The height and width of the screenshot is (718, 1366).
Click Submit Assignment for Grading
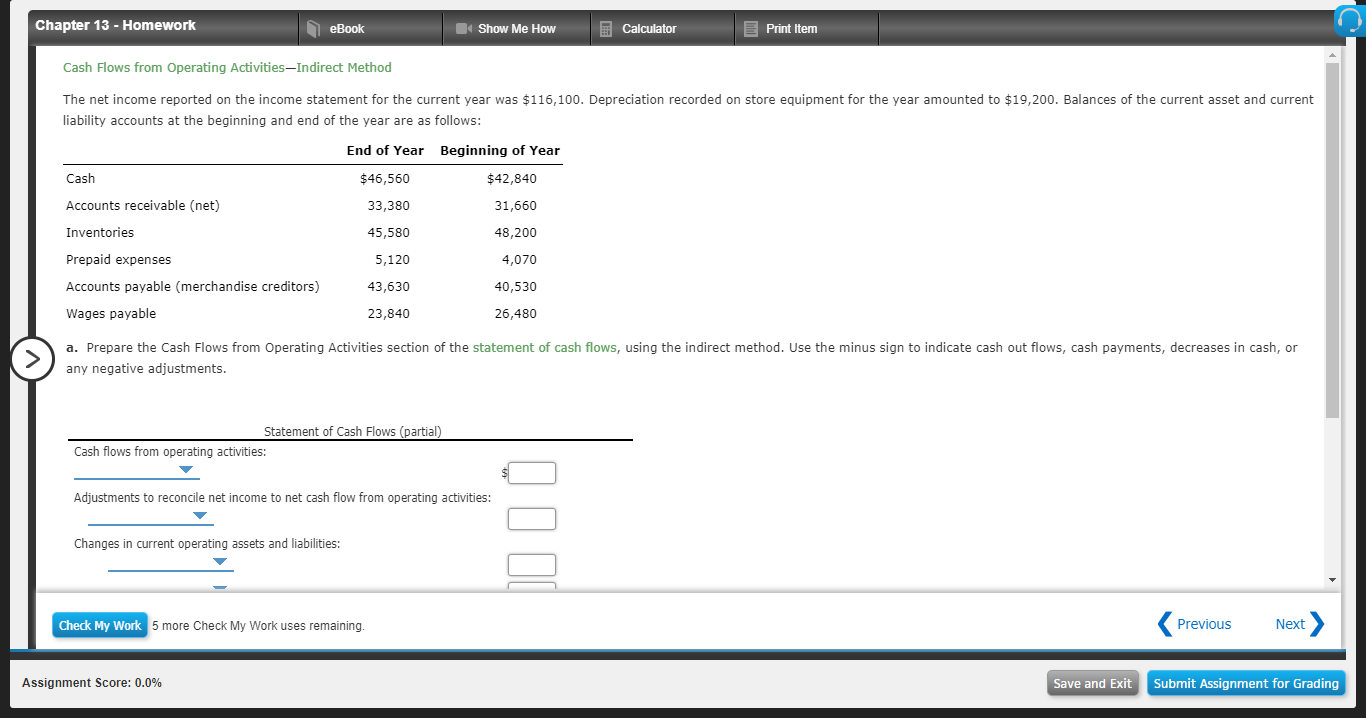point(1246,683)
